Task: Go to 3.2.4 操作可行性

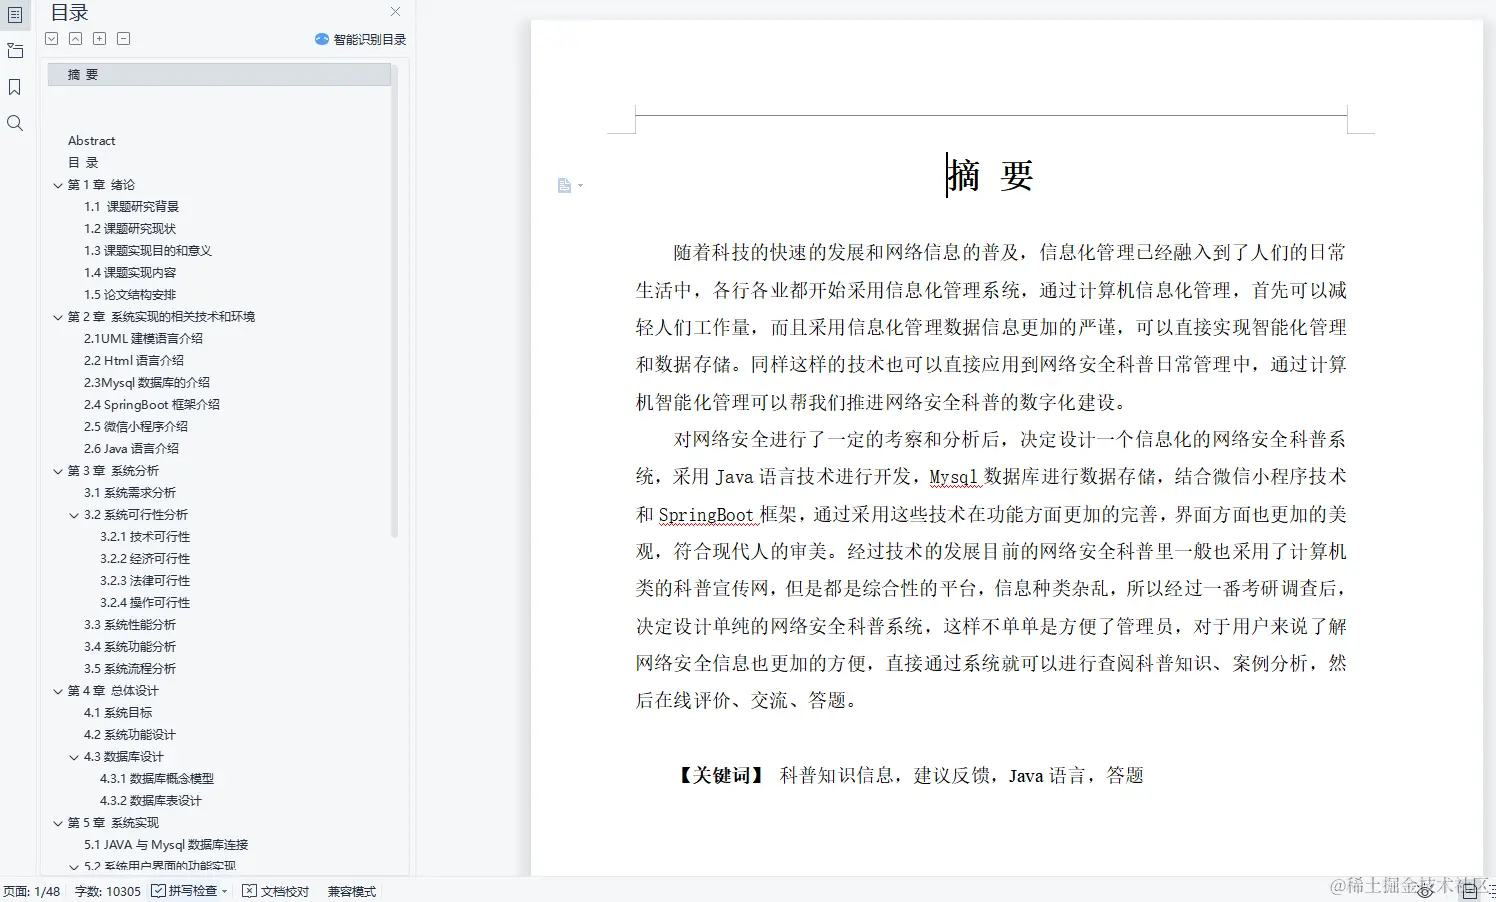Action: [145, 603]
